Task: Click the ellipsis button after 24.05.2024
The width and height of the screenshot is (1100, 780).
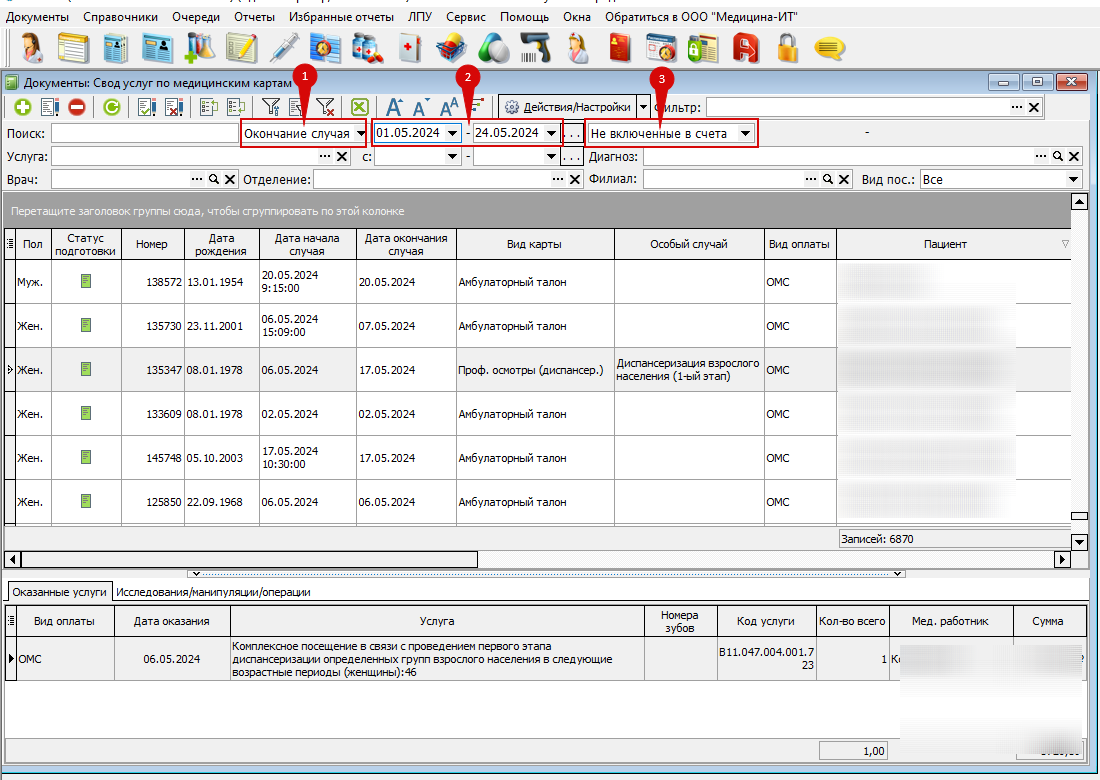Action: tap(573, 133)
